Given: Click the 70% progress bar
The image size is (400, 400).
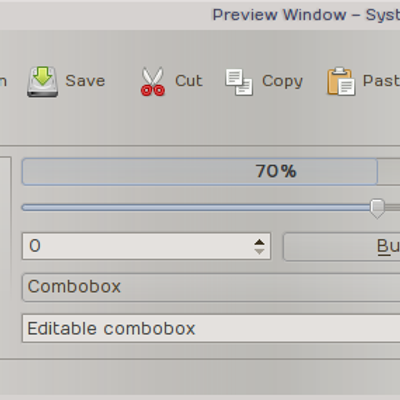Looking at the screenshot, I should point(211,172).
